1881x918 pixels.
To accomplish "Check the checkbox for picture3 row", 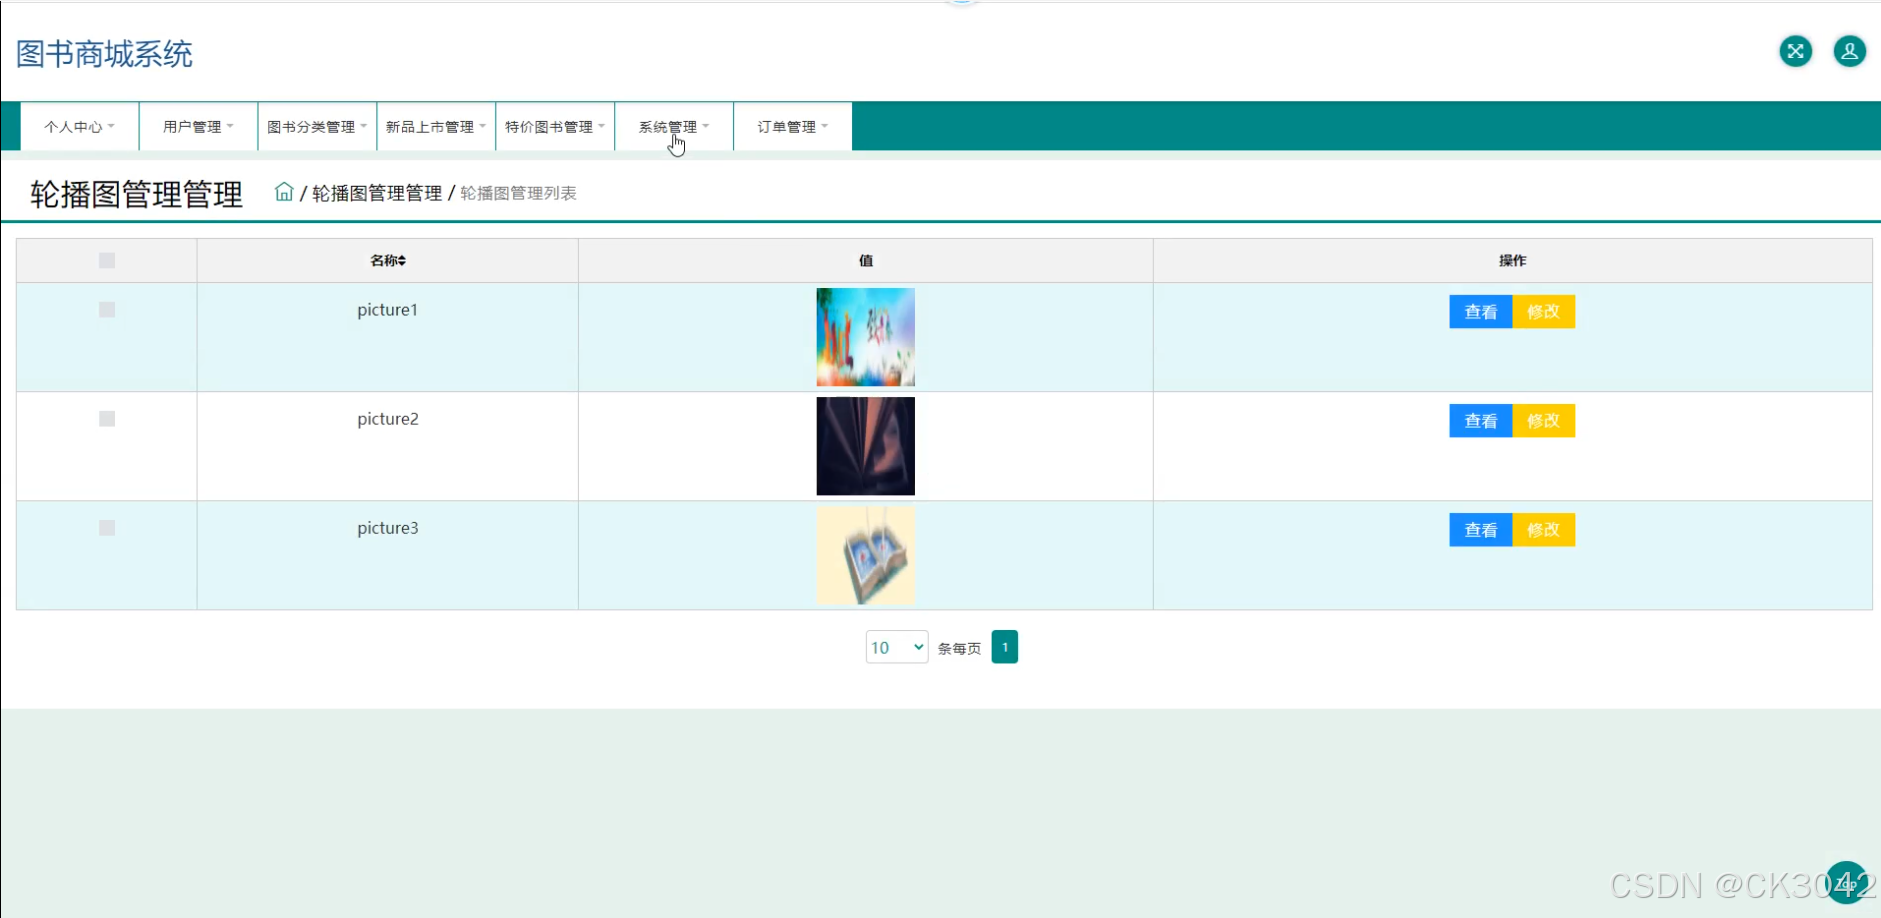I will [107, 528].
